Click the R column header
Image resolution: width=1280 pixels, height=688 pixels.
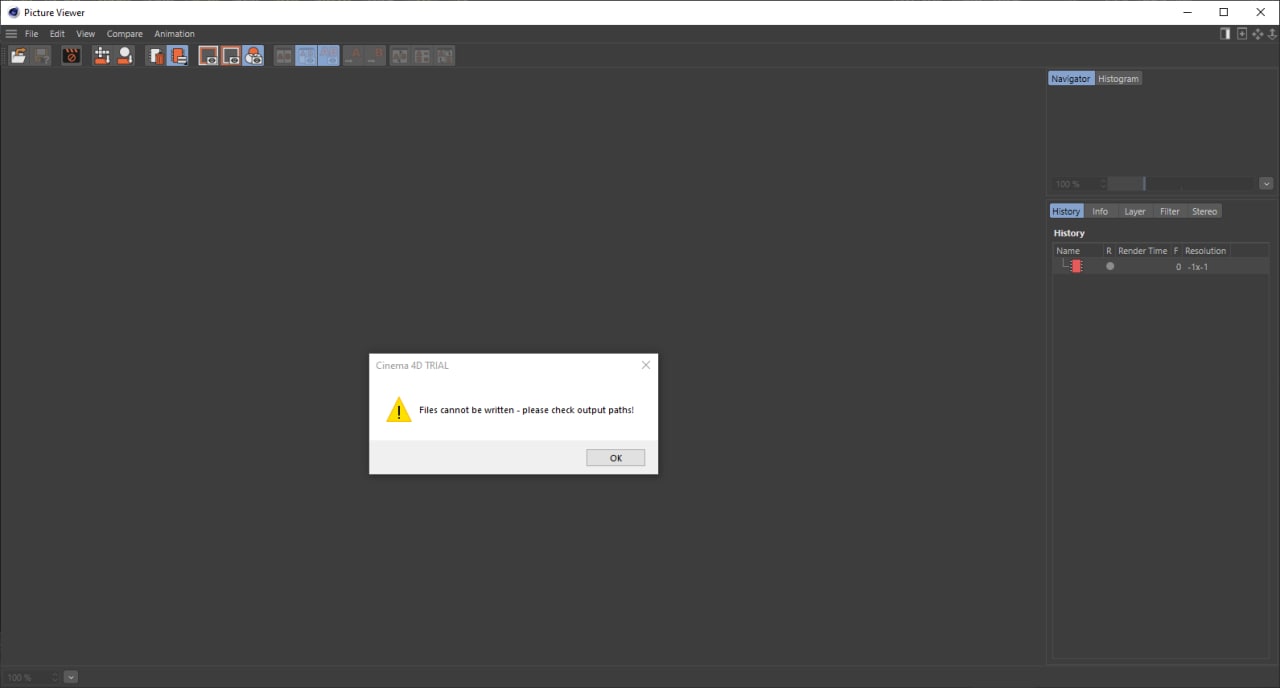(1109, 251)
